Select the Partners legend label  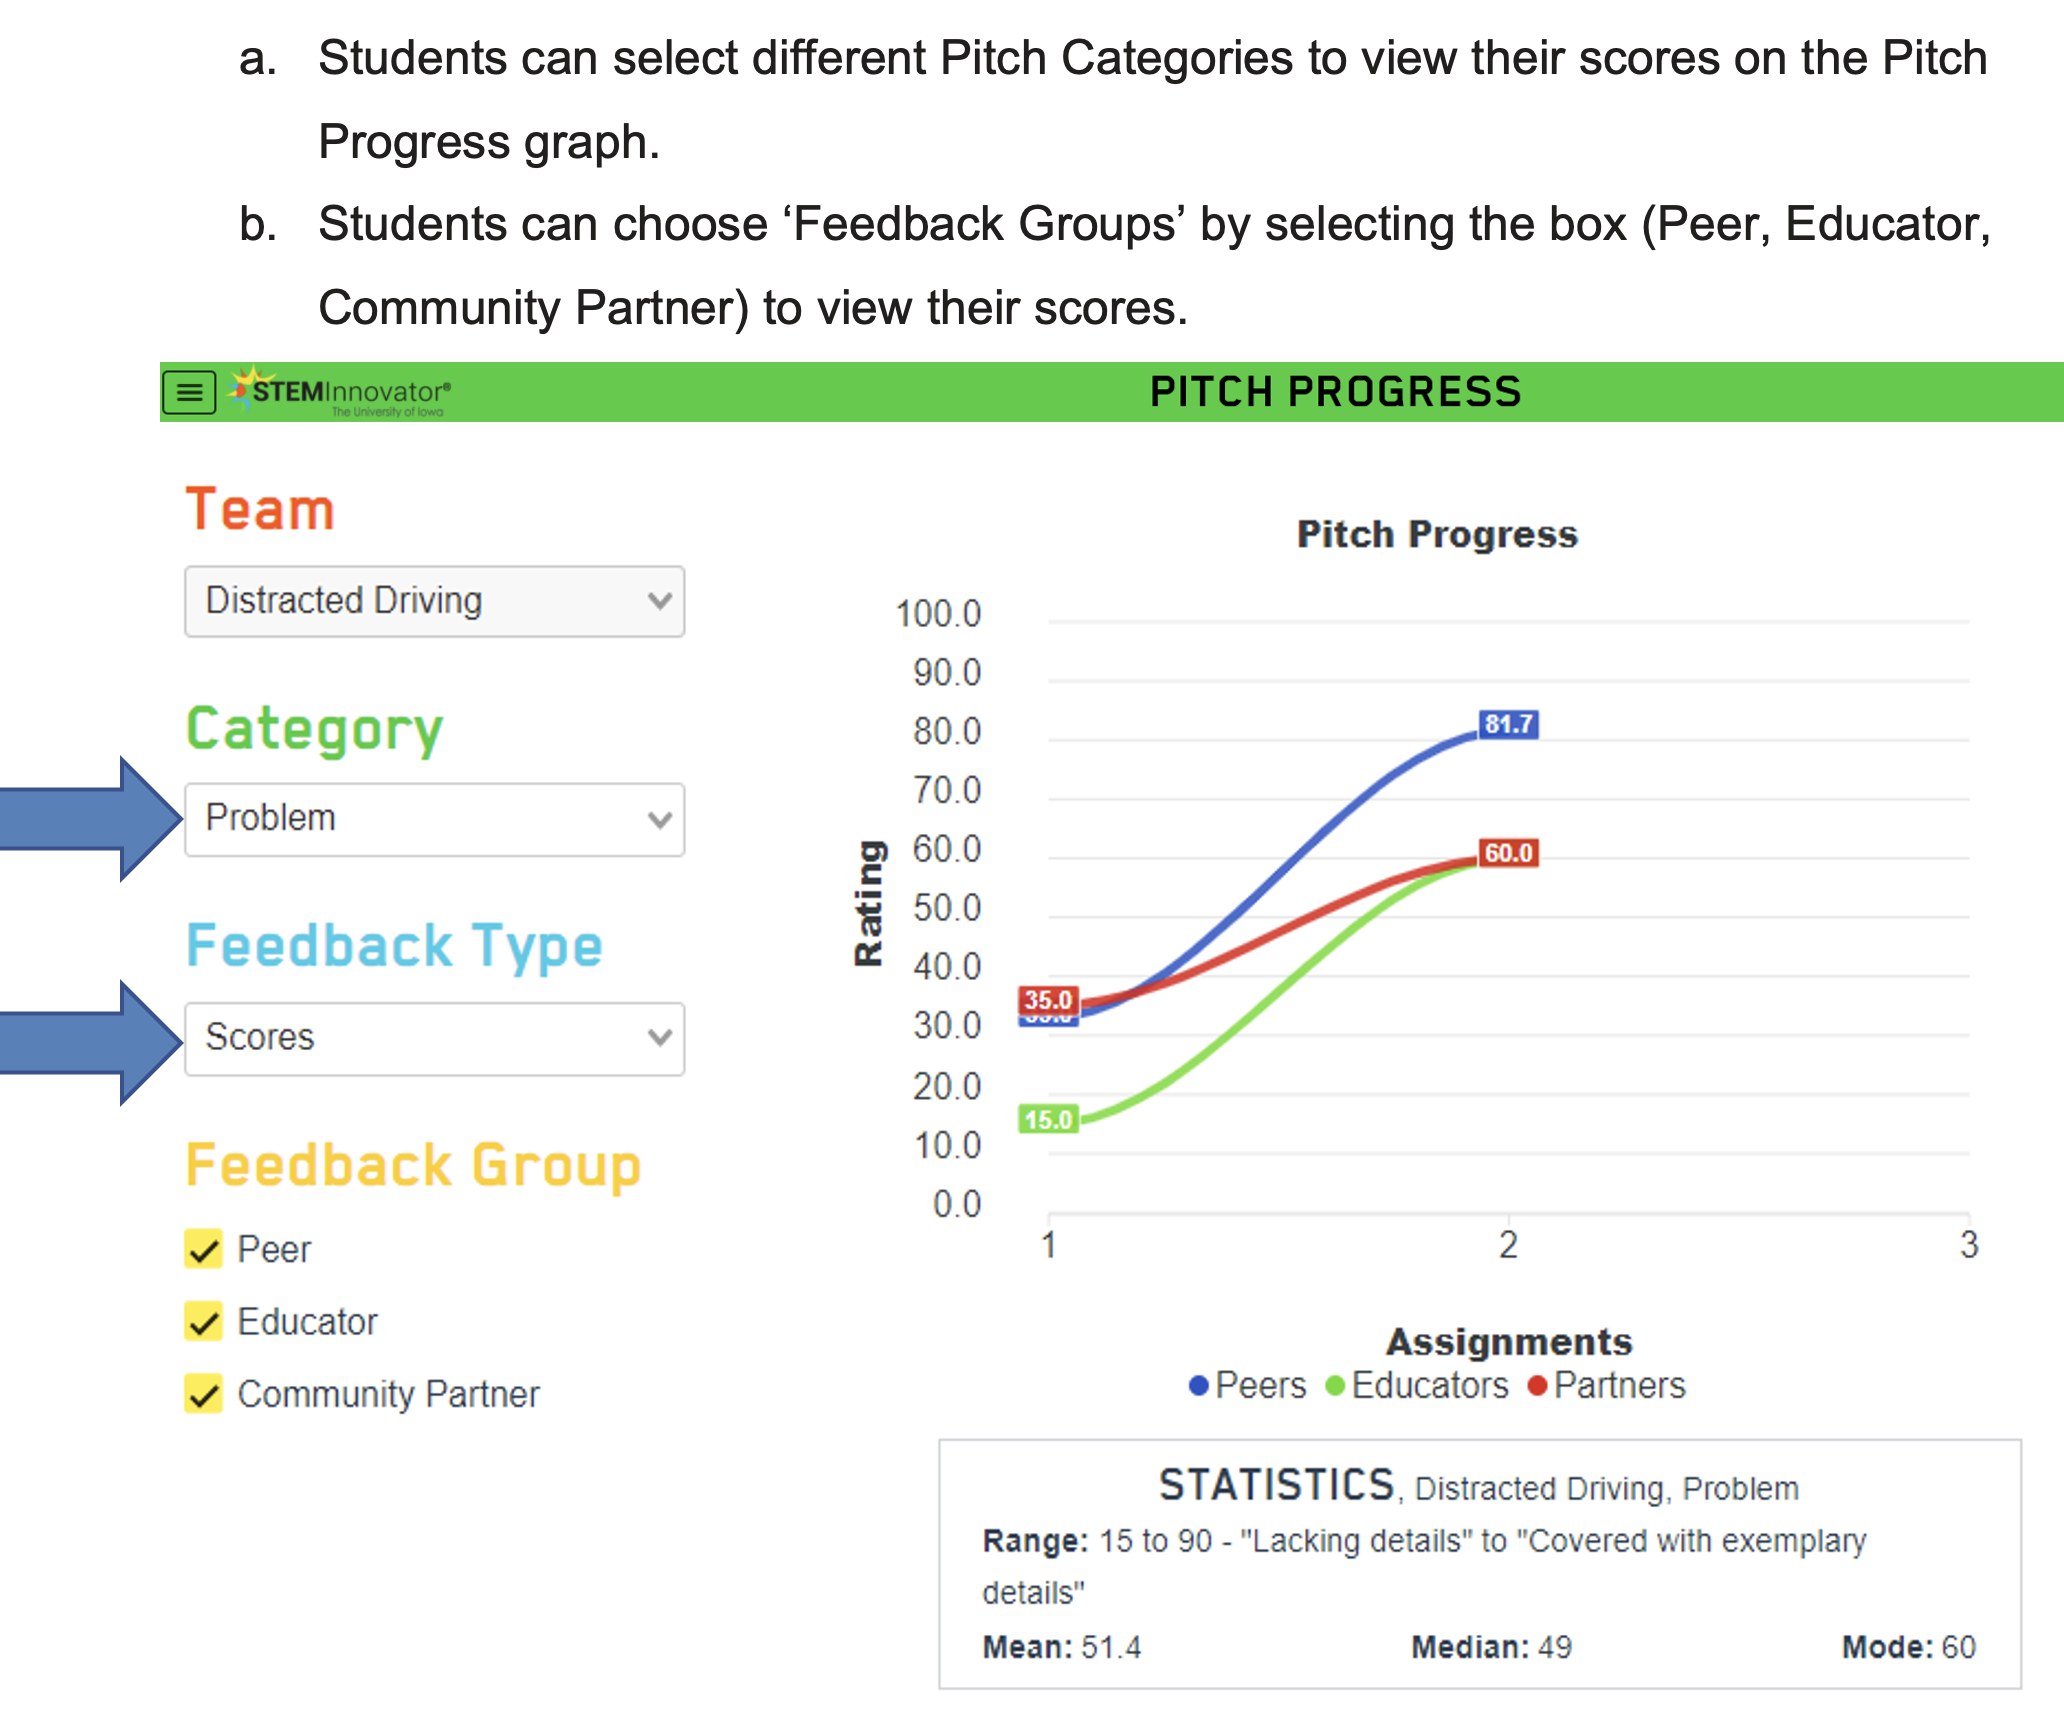1619,1386
